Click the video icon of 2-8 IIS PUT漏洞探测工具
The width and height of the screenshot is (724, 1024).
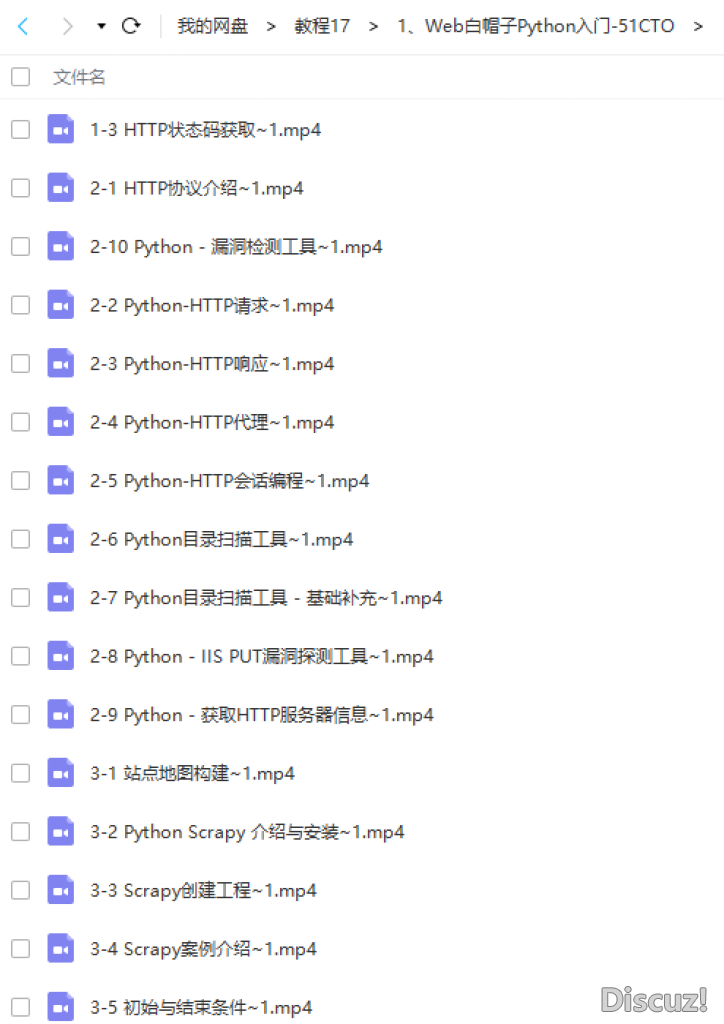[61, 655]
